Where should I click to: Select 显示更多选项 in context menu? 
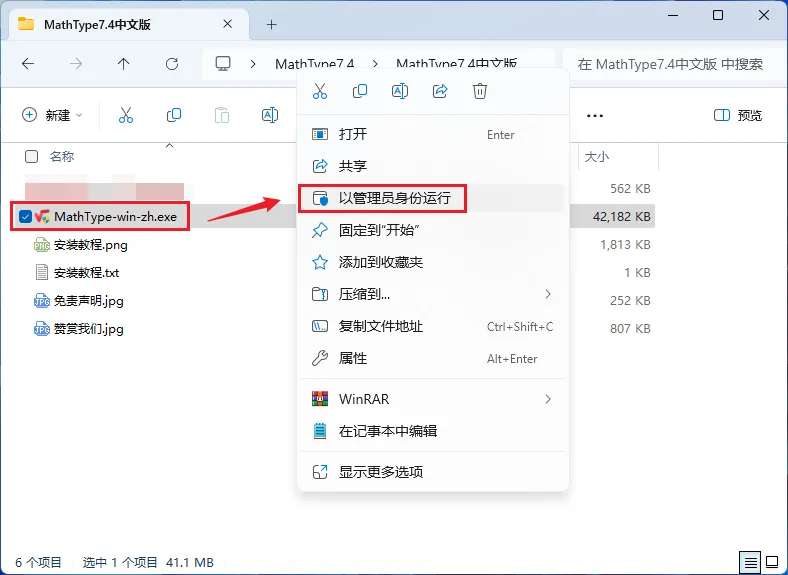click(x=432, y=471)
